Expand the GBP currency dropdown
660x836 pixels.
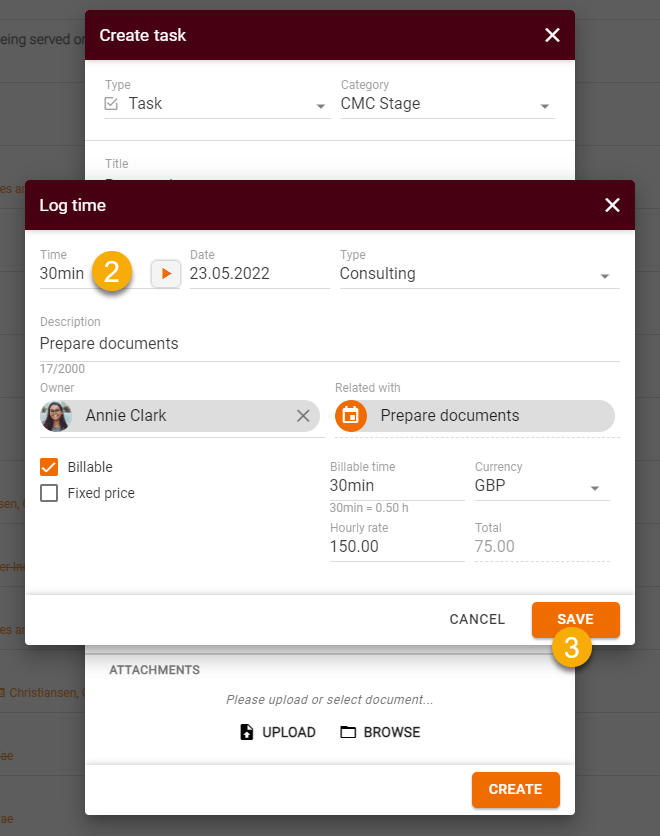pyautogui.click(x=595, y=488)
